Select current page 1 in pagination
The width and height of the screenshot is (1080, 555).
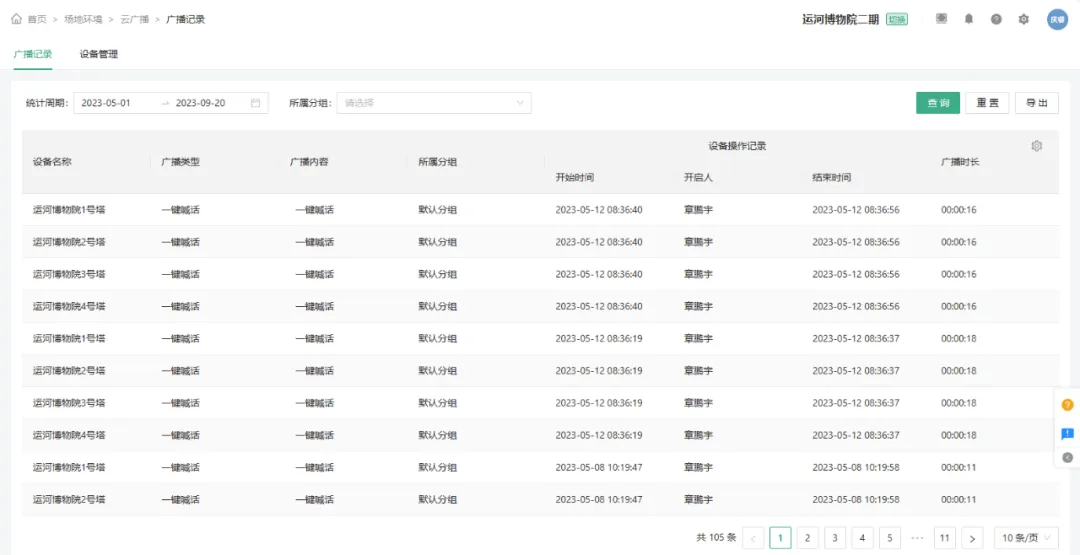tap(780, 538)
